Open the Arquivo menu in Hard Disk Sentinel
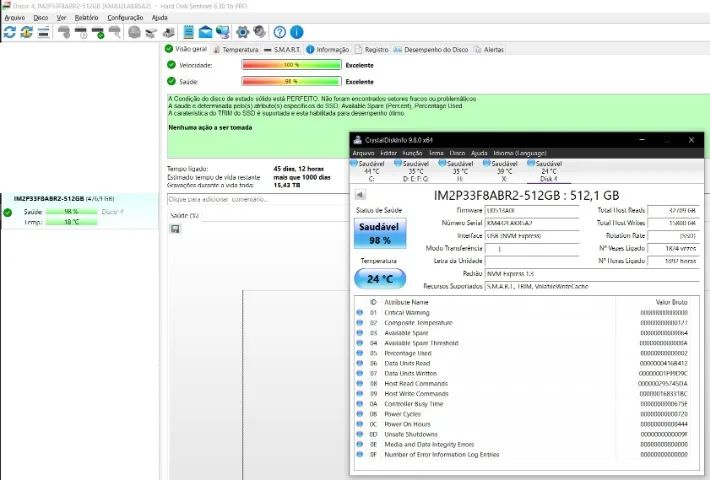Image resolution: width=710 pixels, height=480 pixels. pyautogui.click(x=14, y=18)
